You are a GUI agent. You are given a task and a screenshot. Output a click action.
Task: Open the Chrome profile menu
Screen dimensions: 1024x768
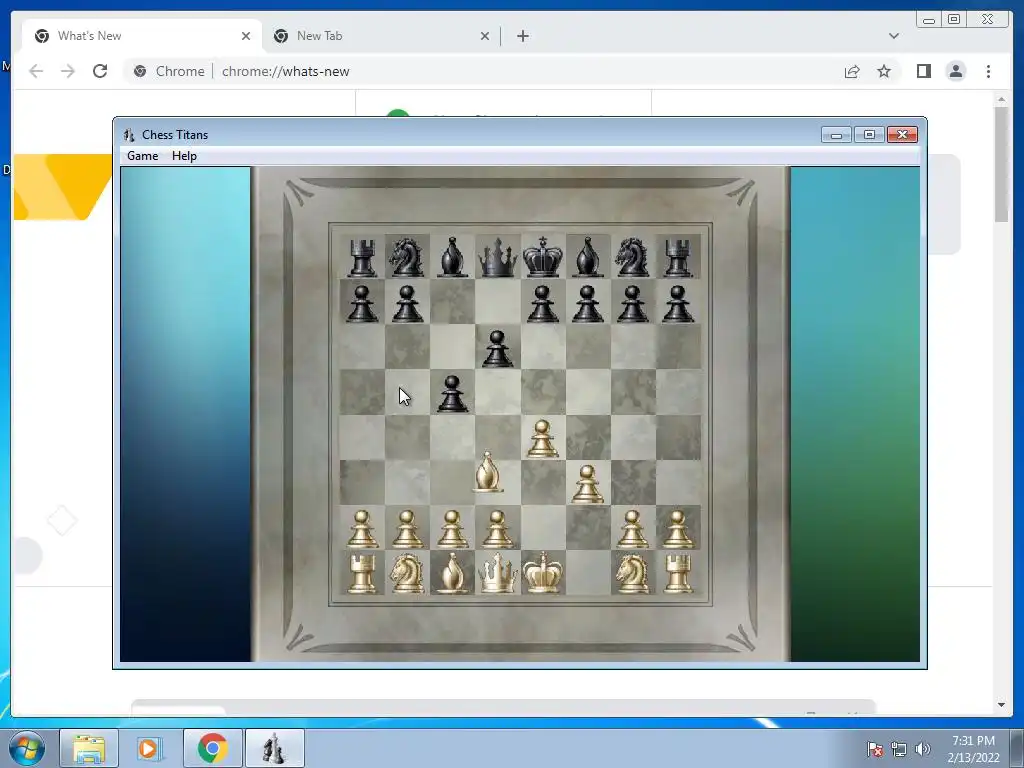(955, 71)
